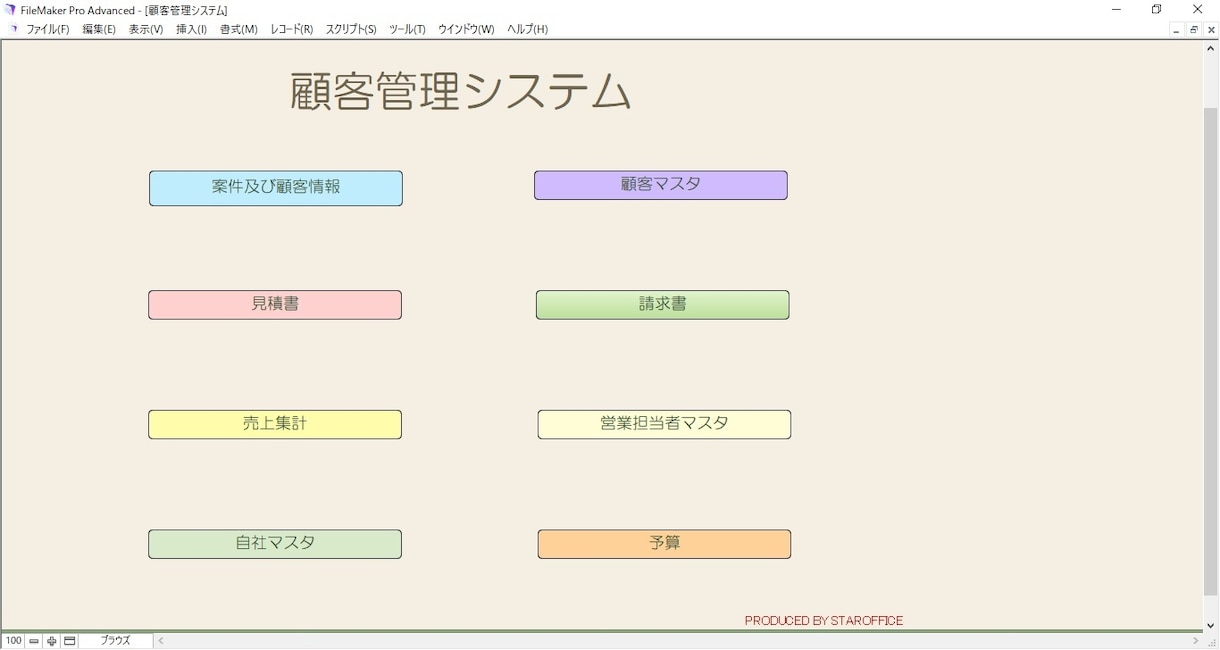Go to 請求書
The width and height of the screenshot is (1220, 650).
click(x=663, y=305)
